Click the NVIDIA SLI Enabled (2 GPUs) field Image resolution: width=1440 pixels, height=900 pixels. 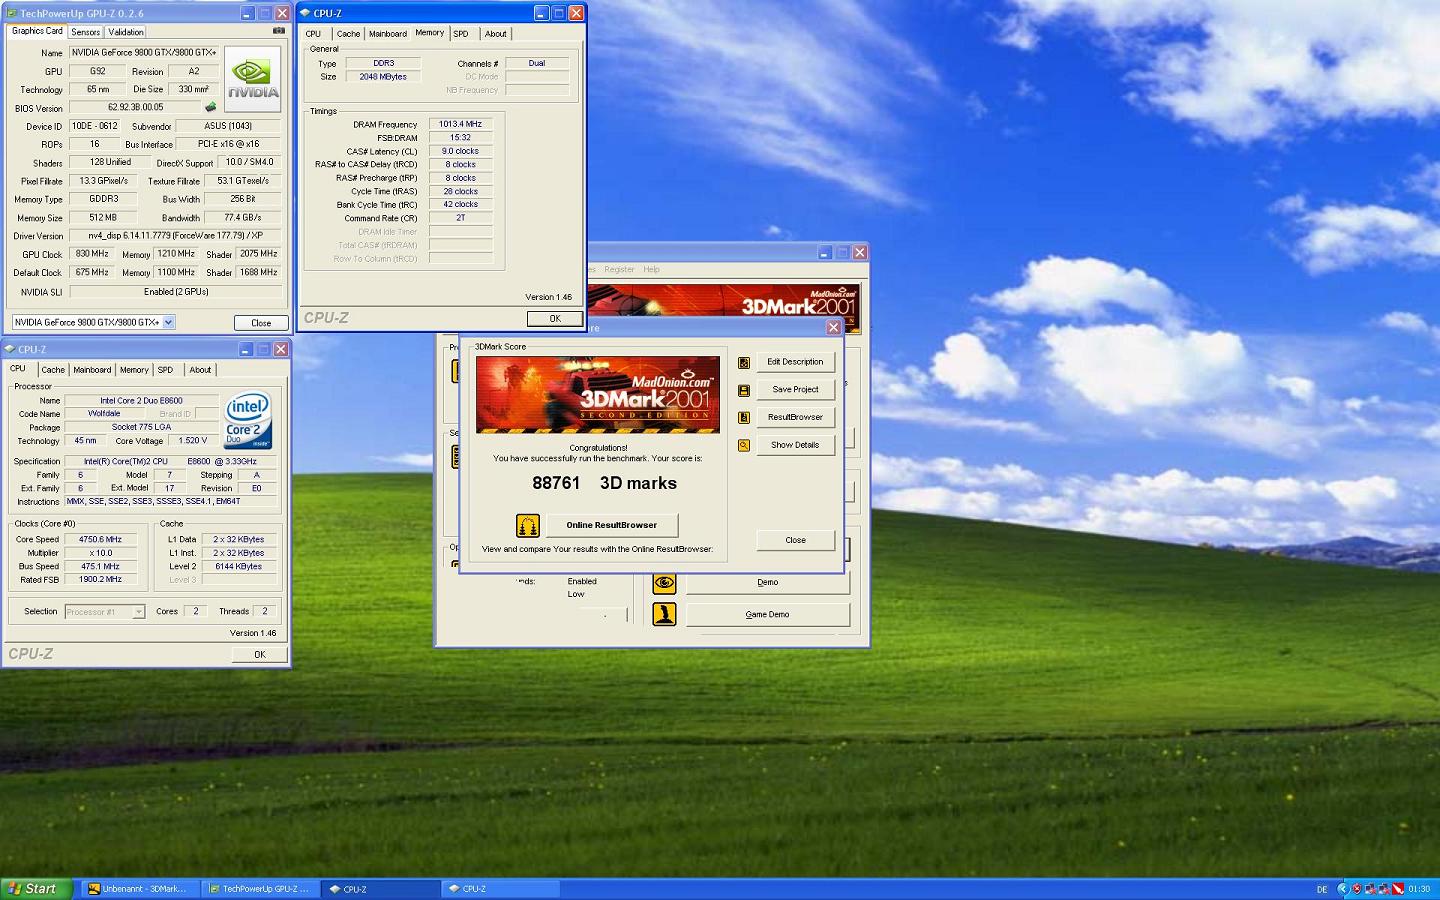tap(175, 292)
